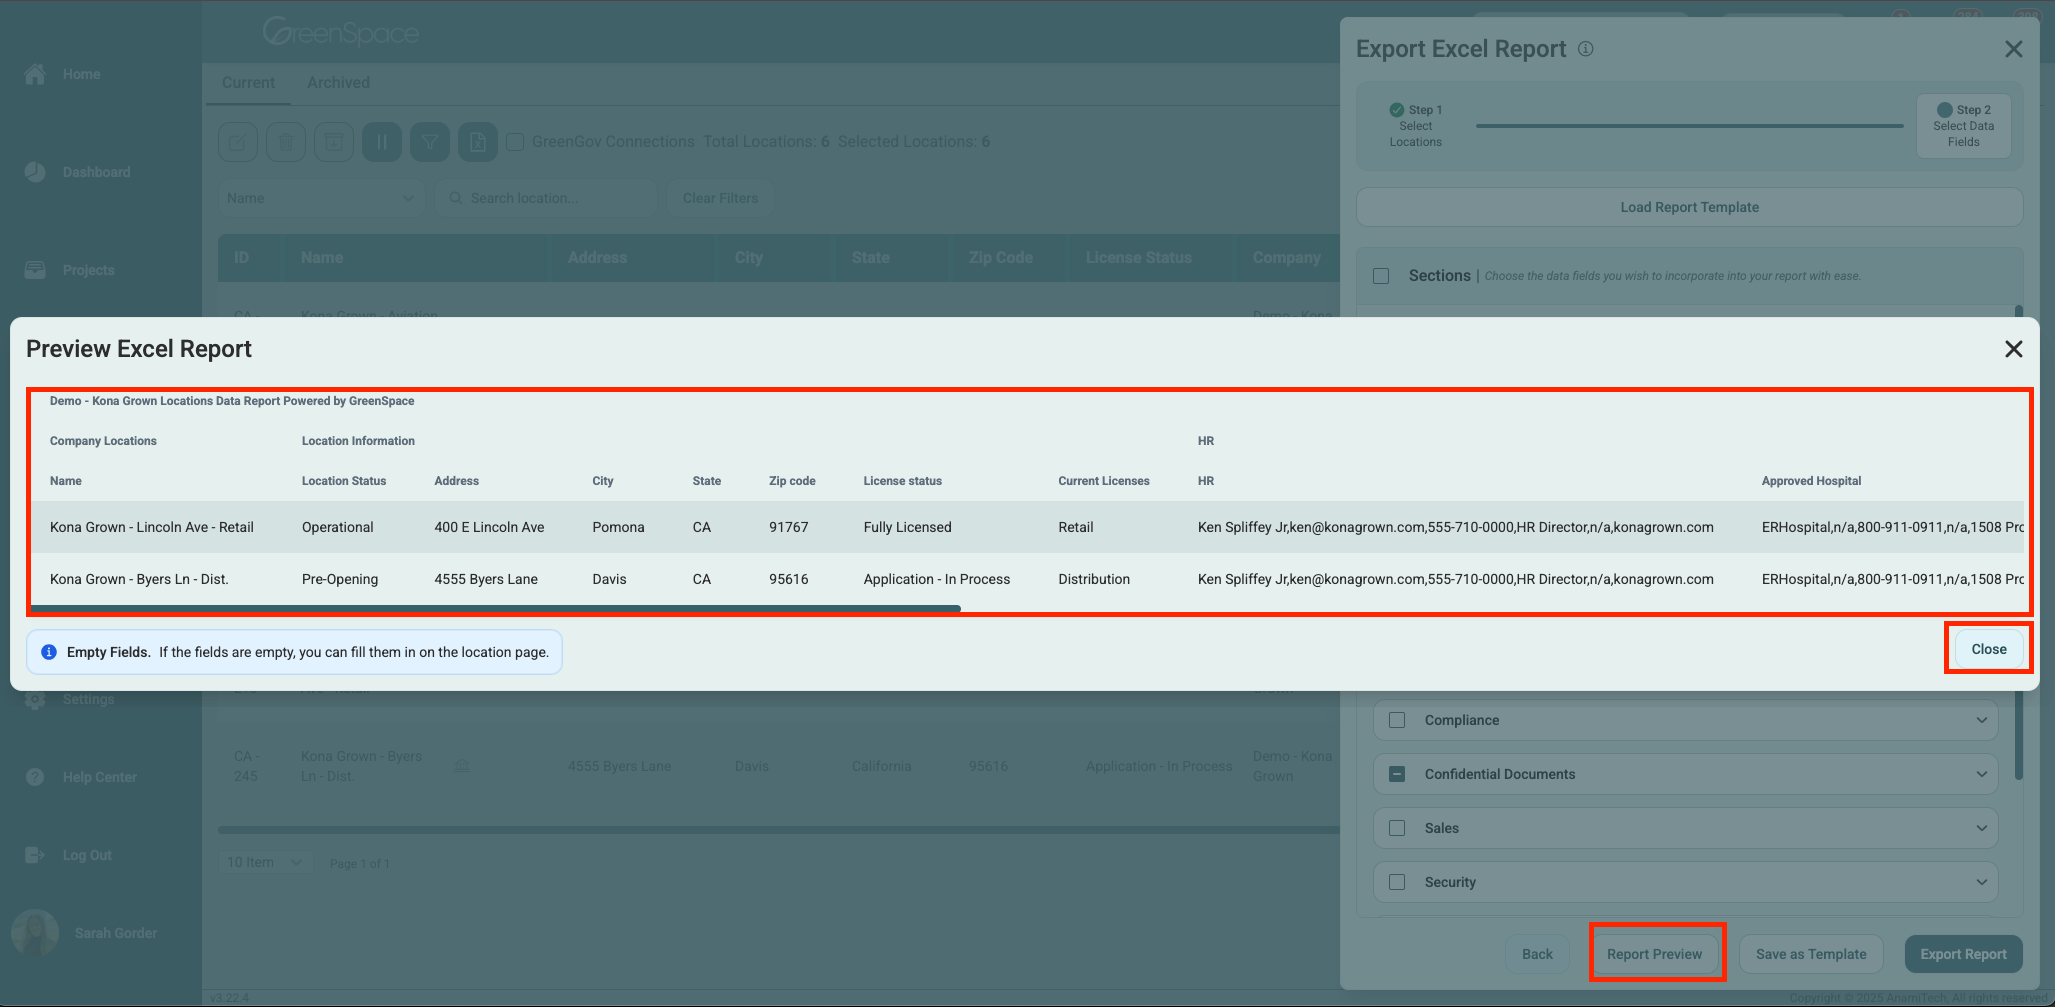Click the Back button in export panel
Image resolution: width=2055 pixels, height=1007 pixels.
[1537, 954]
